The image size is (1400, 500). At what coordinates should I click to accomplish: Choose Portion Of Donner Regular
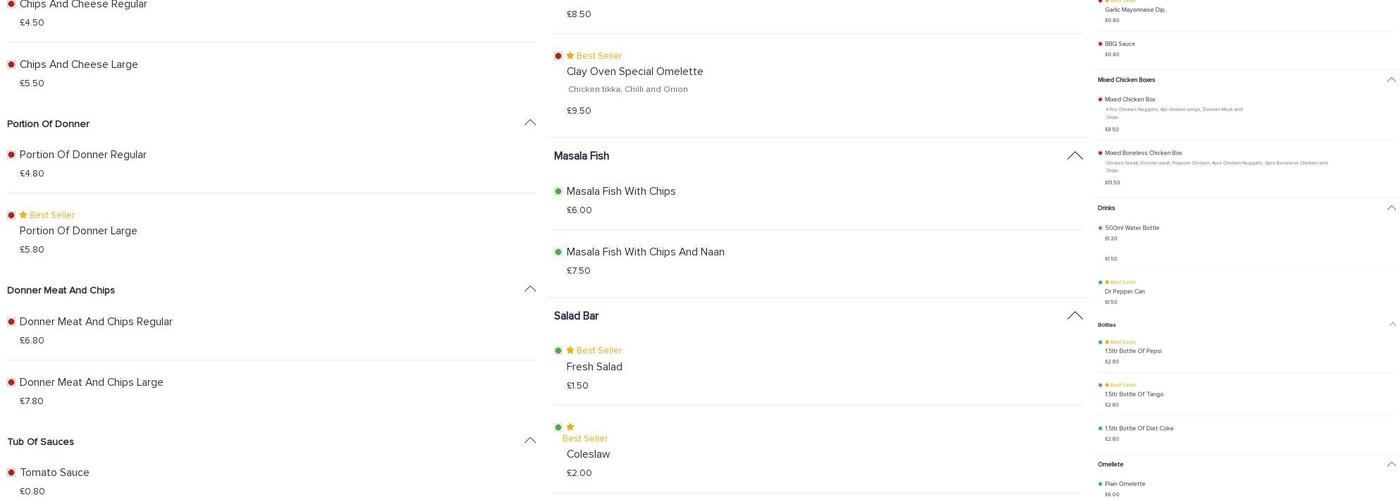(83, 155)
